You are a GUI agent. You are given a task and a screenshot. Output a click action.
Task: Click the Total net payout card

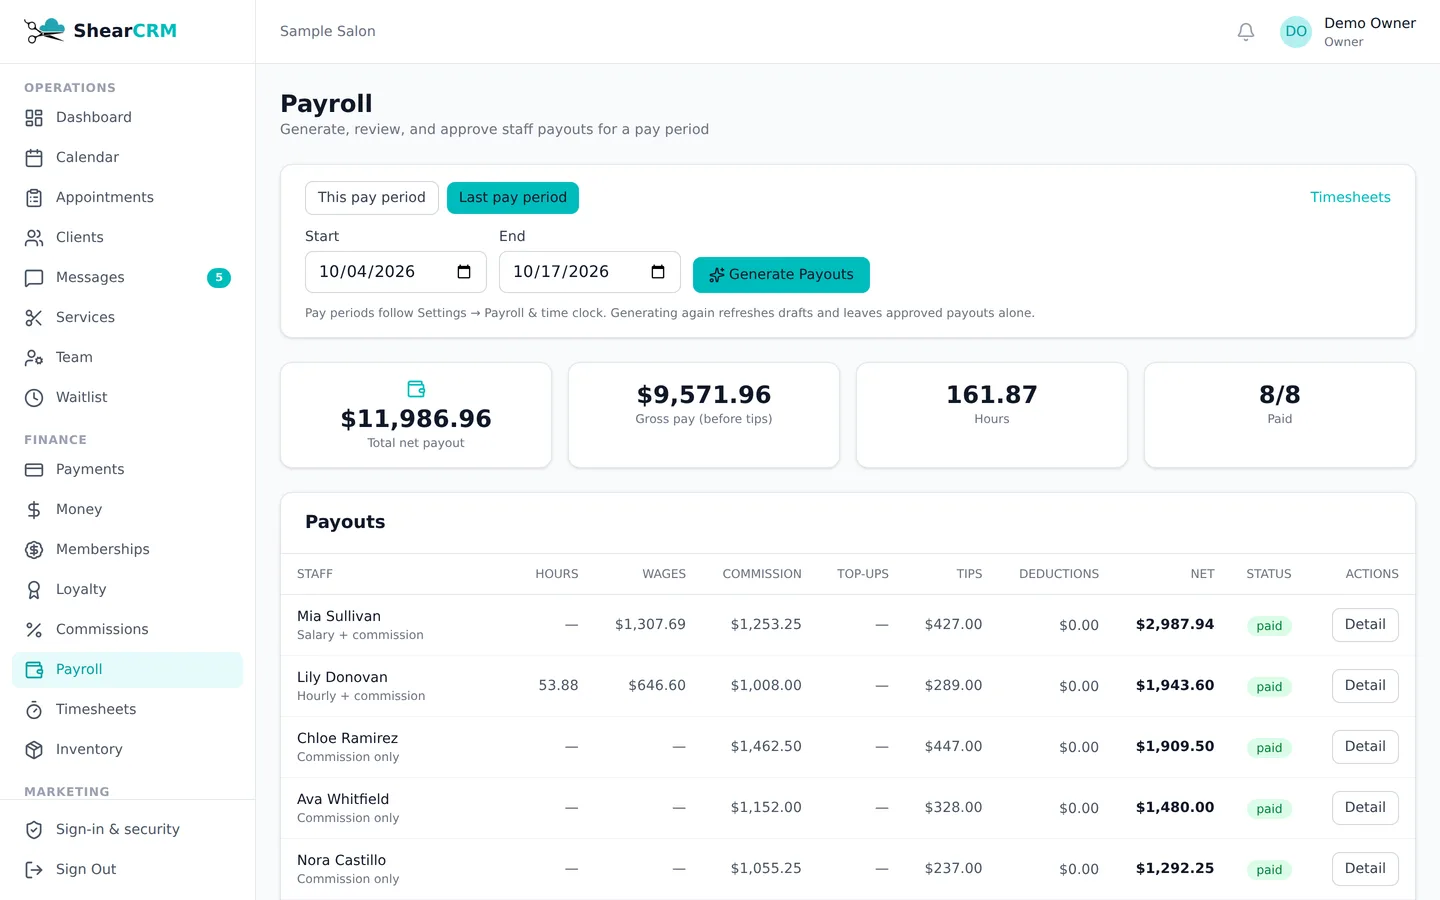click(x=416, y=415)
